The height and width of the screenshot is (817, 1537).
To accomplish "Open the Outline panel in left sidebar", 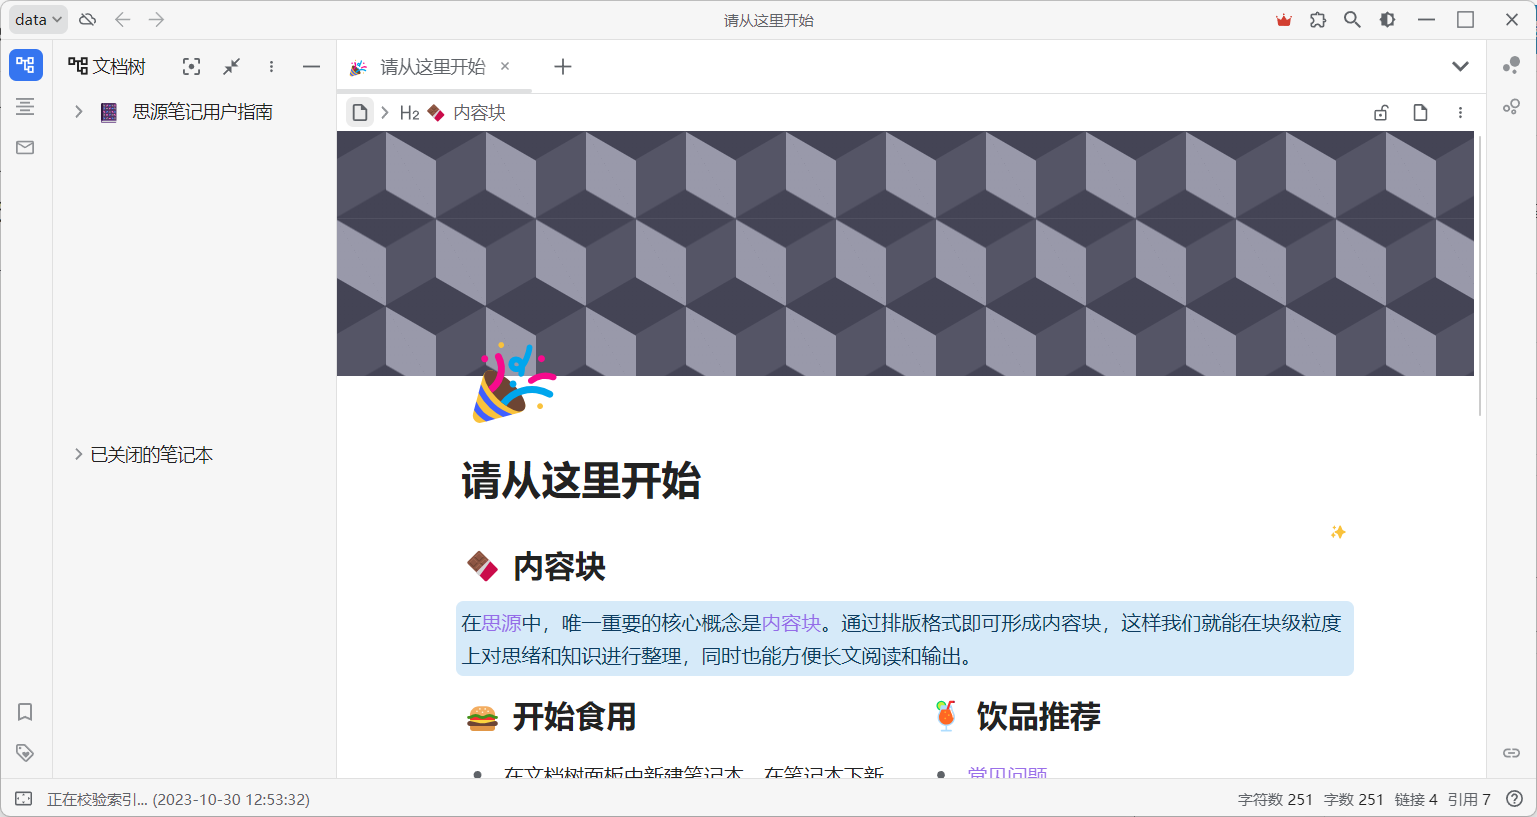I will (x=25, y=107).
